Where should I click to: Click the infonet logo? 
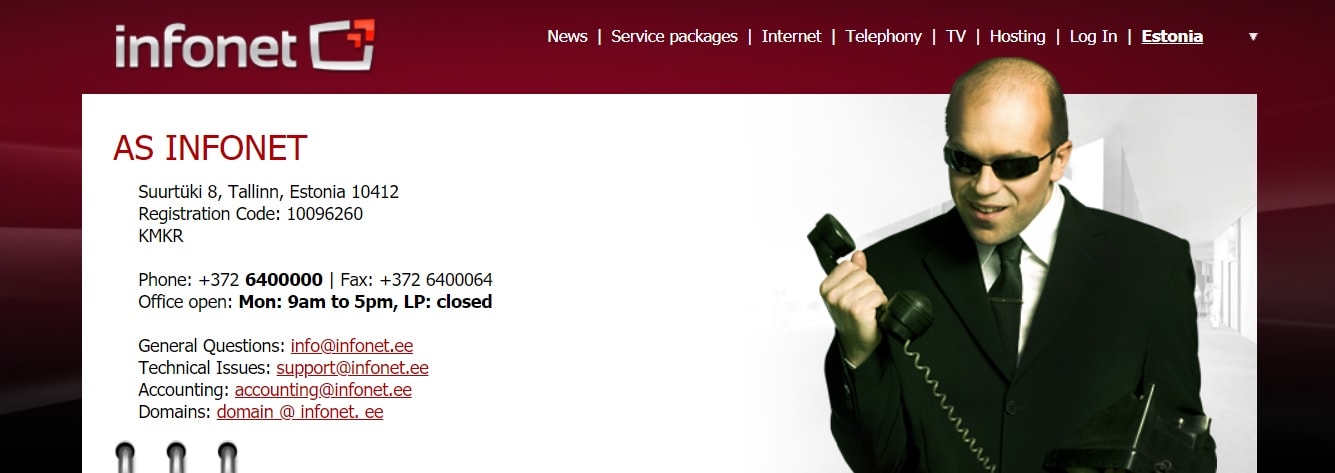point(245,46)
